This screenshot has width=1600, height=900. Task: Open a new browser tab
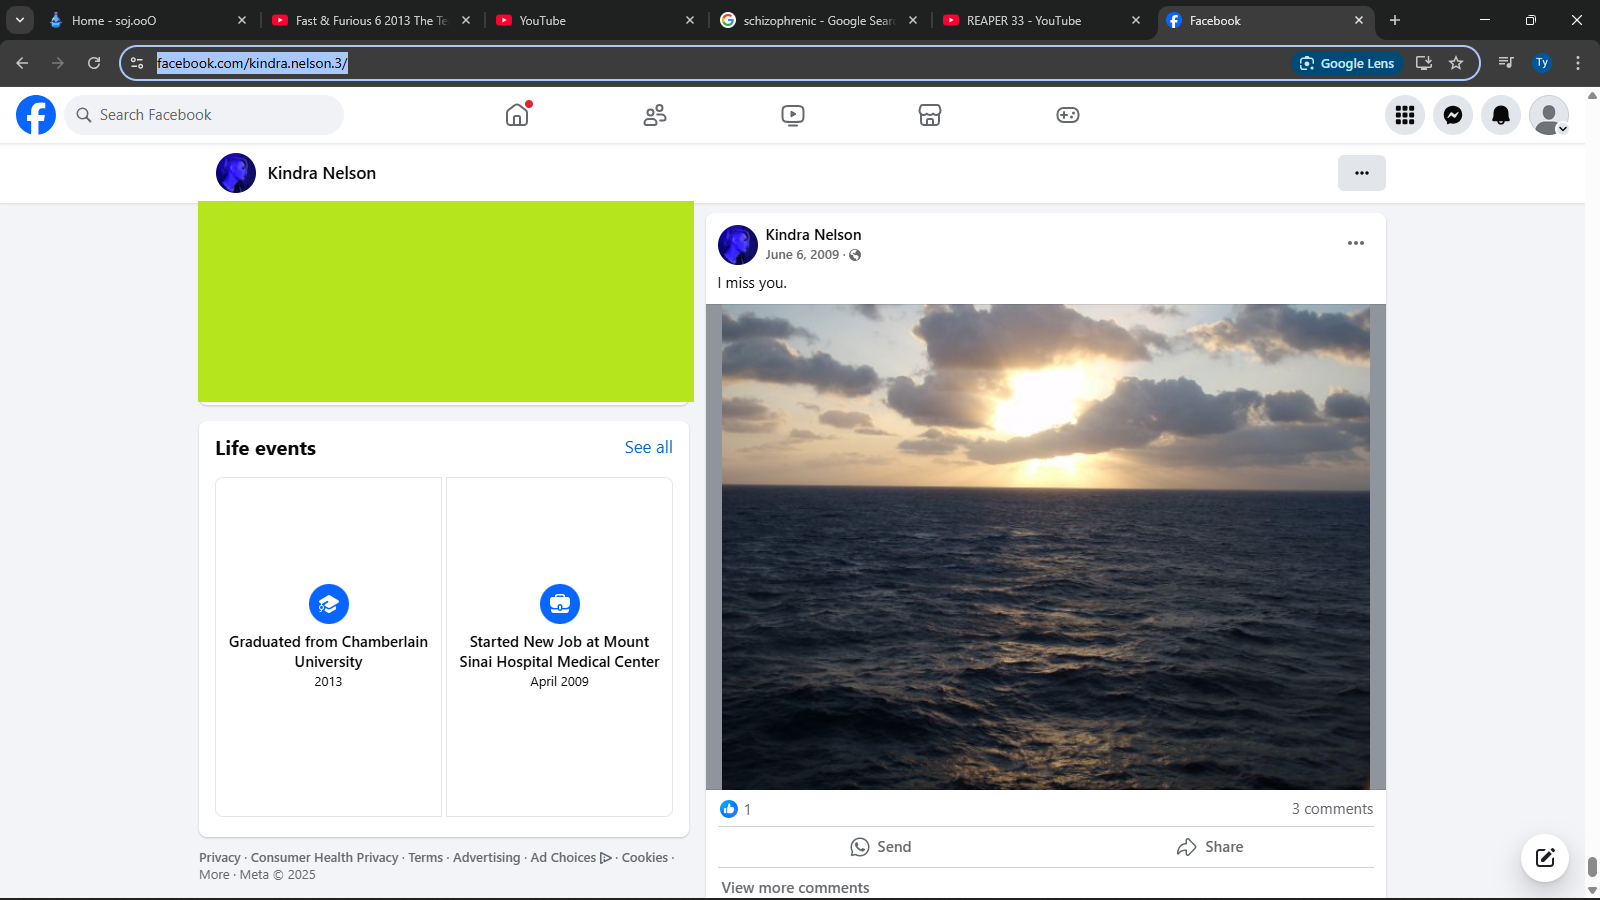pos(1395,20)
